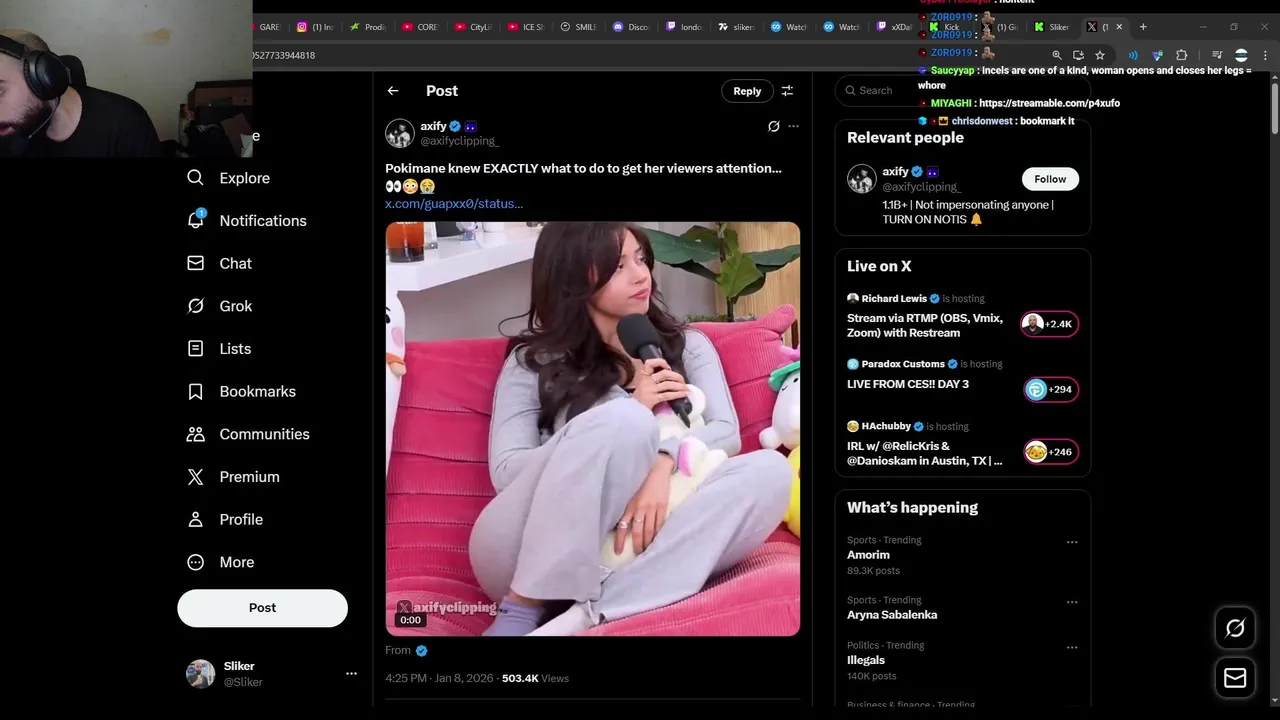The height and width of the screenshot is (720, 1280).
Task: Open the floating messages envelope button
Action: pyautogui.click(x=1235, y=678)
